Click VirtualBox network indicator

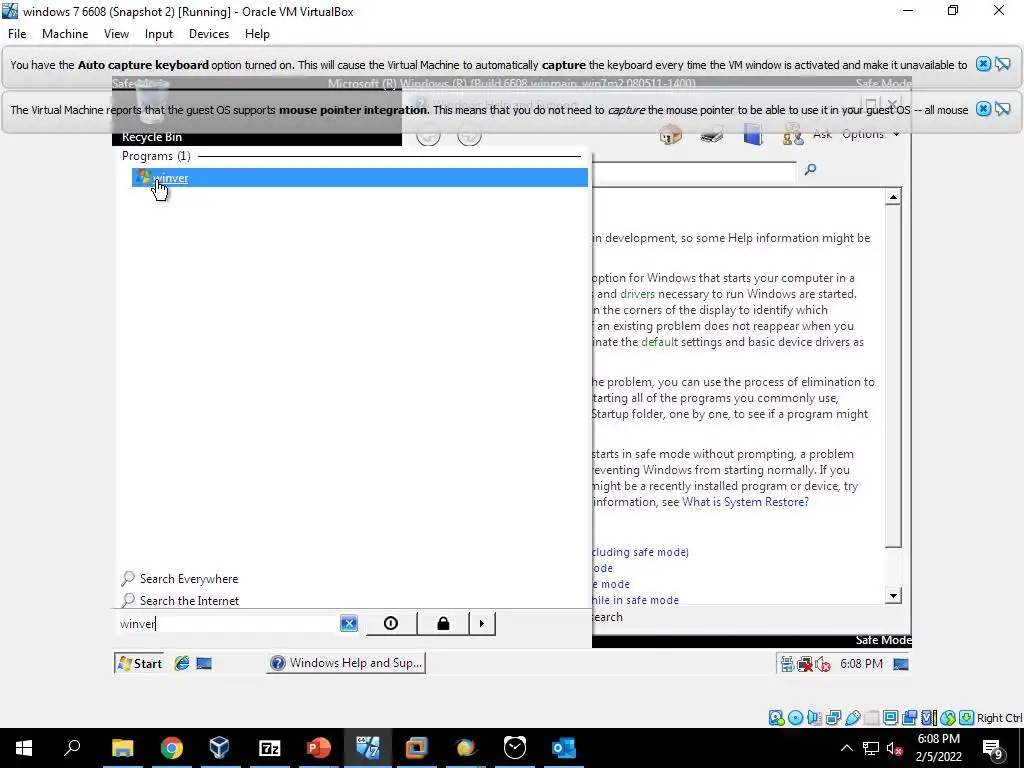(833, 718)
